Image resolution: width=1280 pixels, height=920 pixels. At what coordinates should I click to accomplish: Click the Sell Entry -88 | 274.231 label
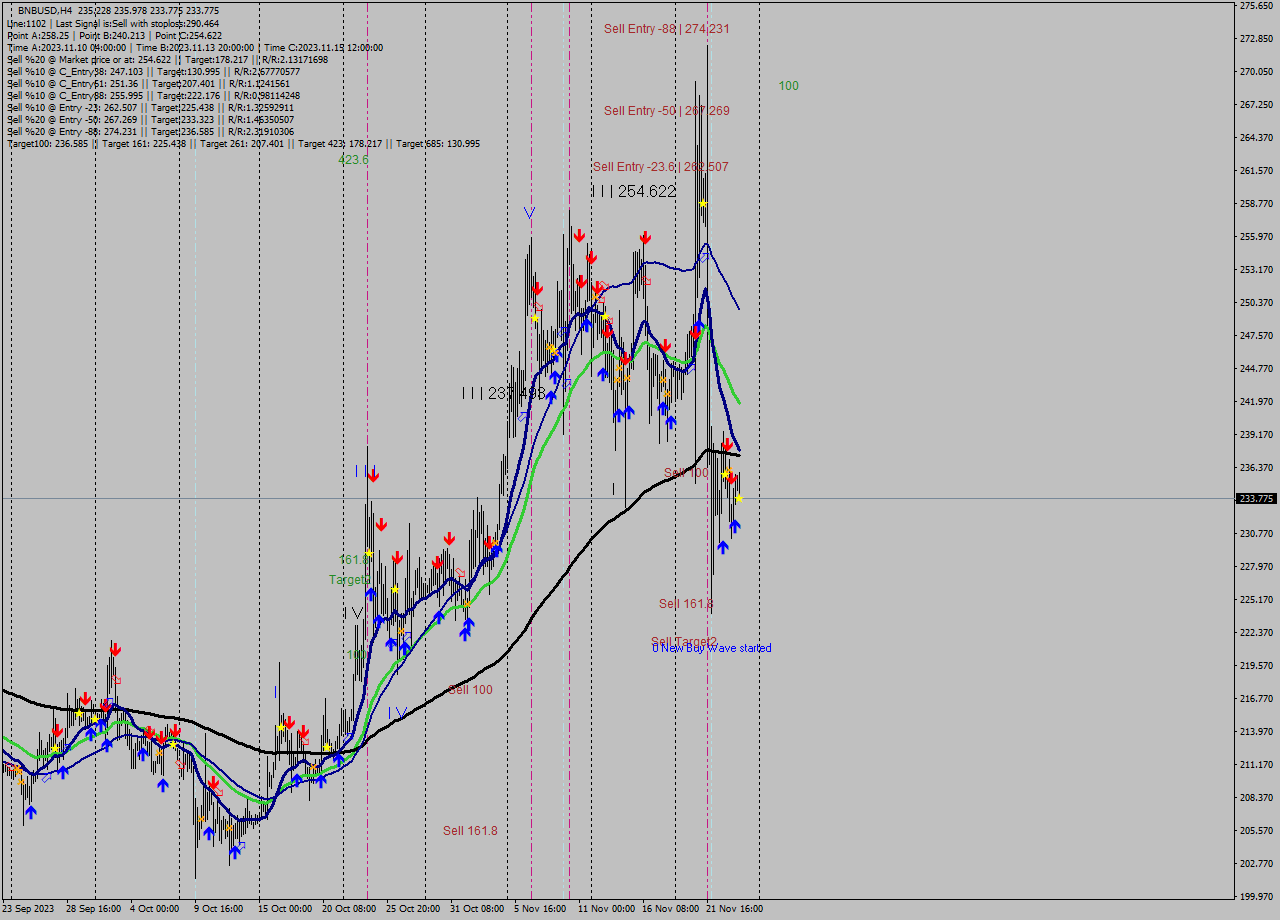pyautogui.click(x=665, y=29)
